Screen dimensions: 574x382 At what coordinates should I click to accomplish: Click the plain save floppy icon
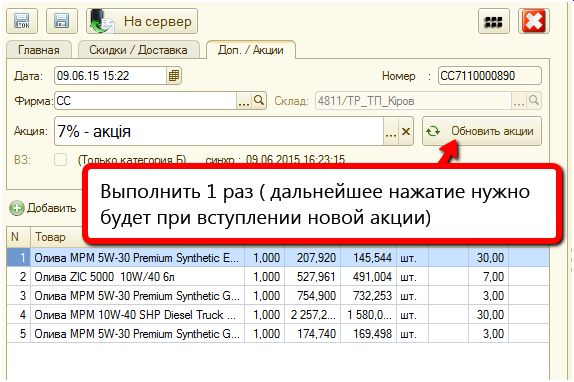click(62, 21)
